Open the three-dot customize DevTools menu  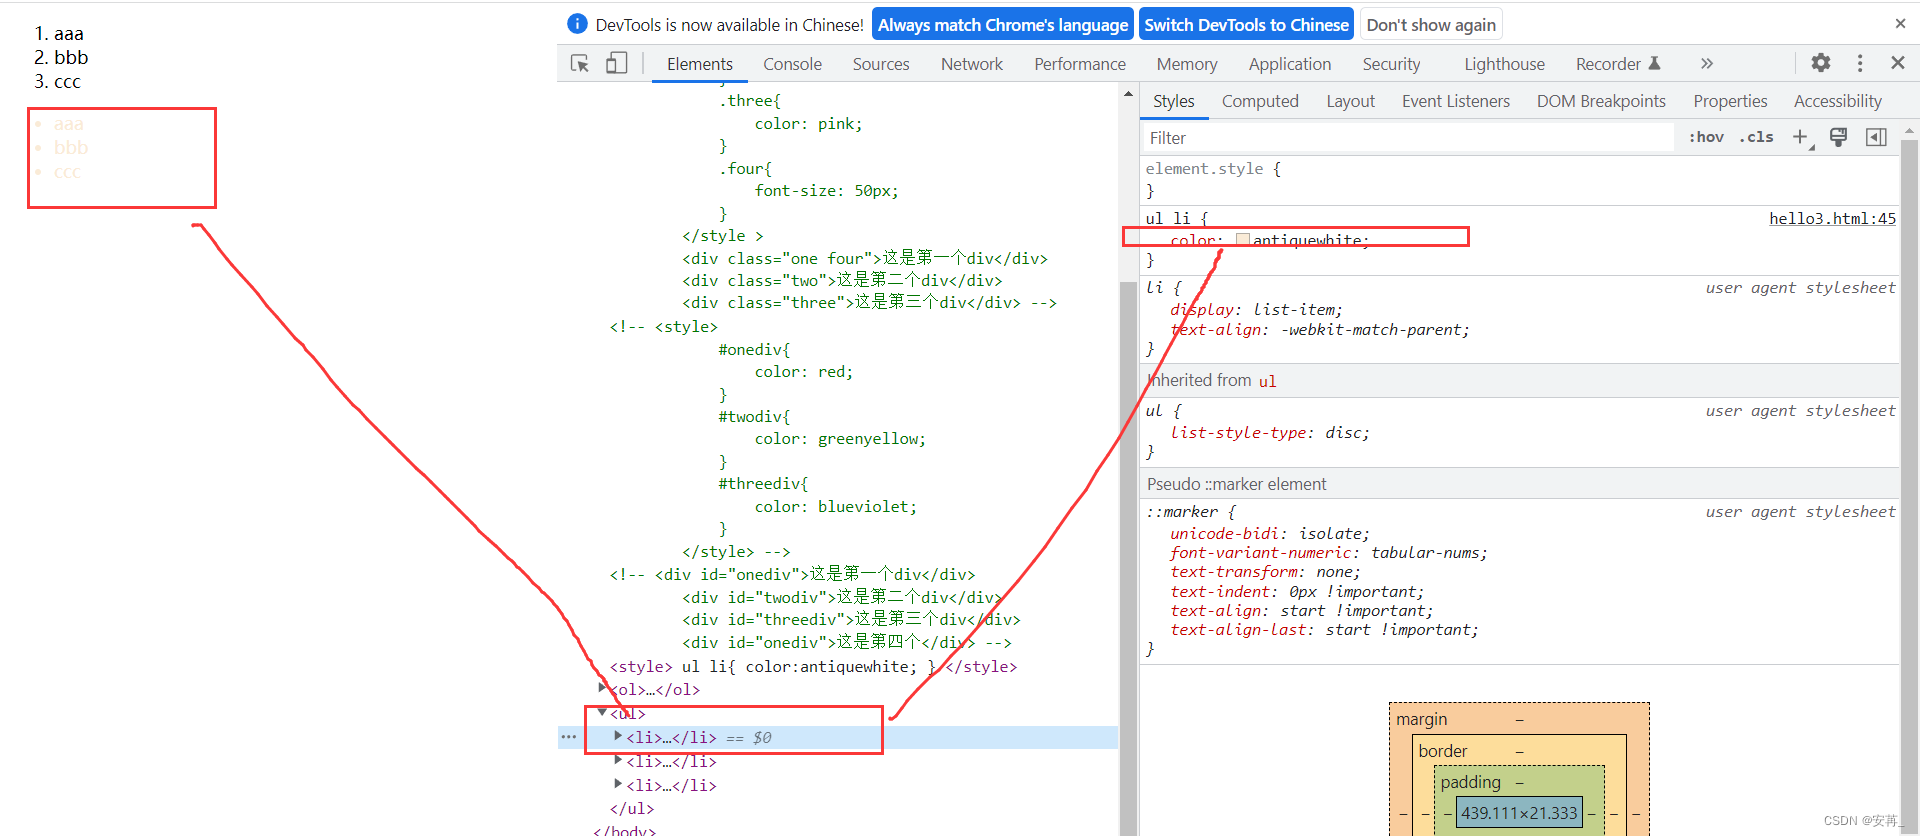tap(1860, 63)
